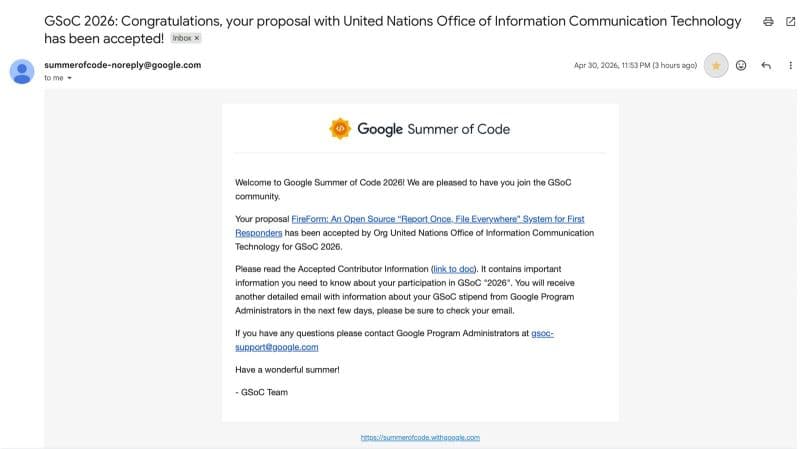Click the gsoc-support@google.com email link
This screenshot has width=800, height=449.
pos(394,340)
